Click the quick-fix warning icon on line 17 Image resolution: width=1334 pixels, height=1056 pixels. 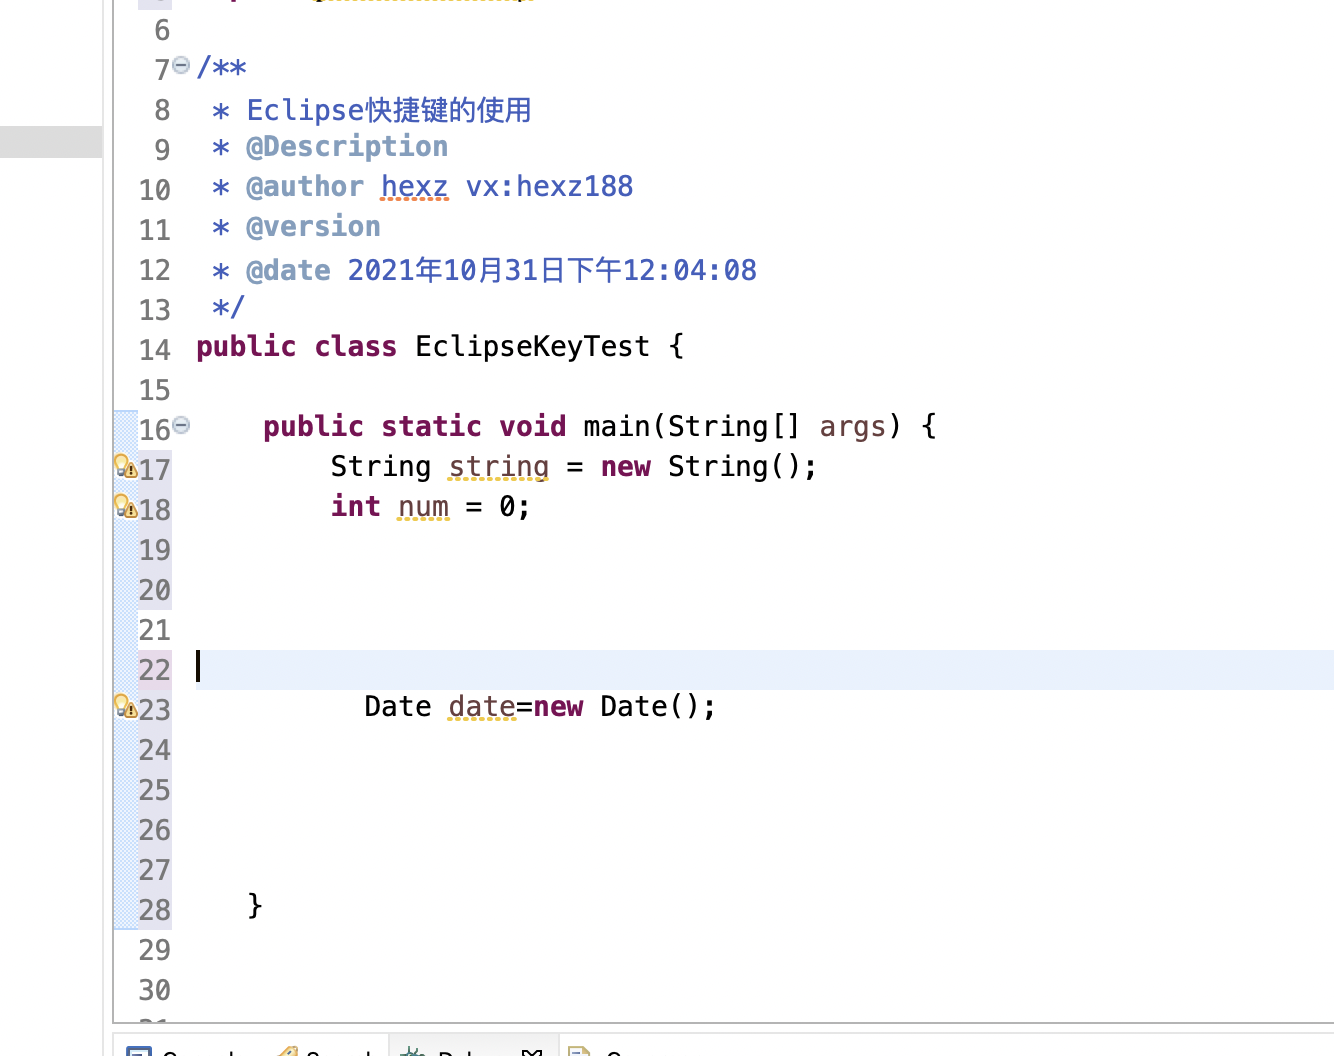(125, 467)
